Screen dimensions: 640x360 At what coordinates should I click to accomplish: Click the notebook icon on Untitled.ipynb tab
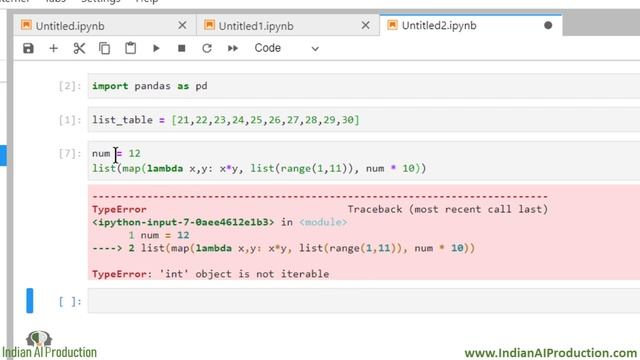pyautogui.click(x=26, y=25)
